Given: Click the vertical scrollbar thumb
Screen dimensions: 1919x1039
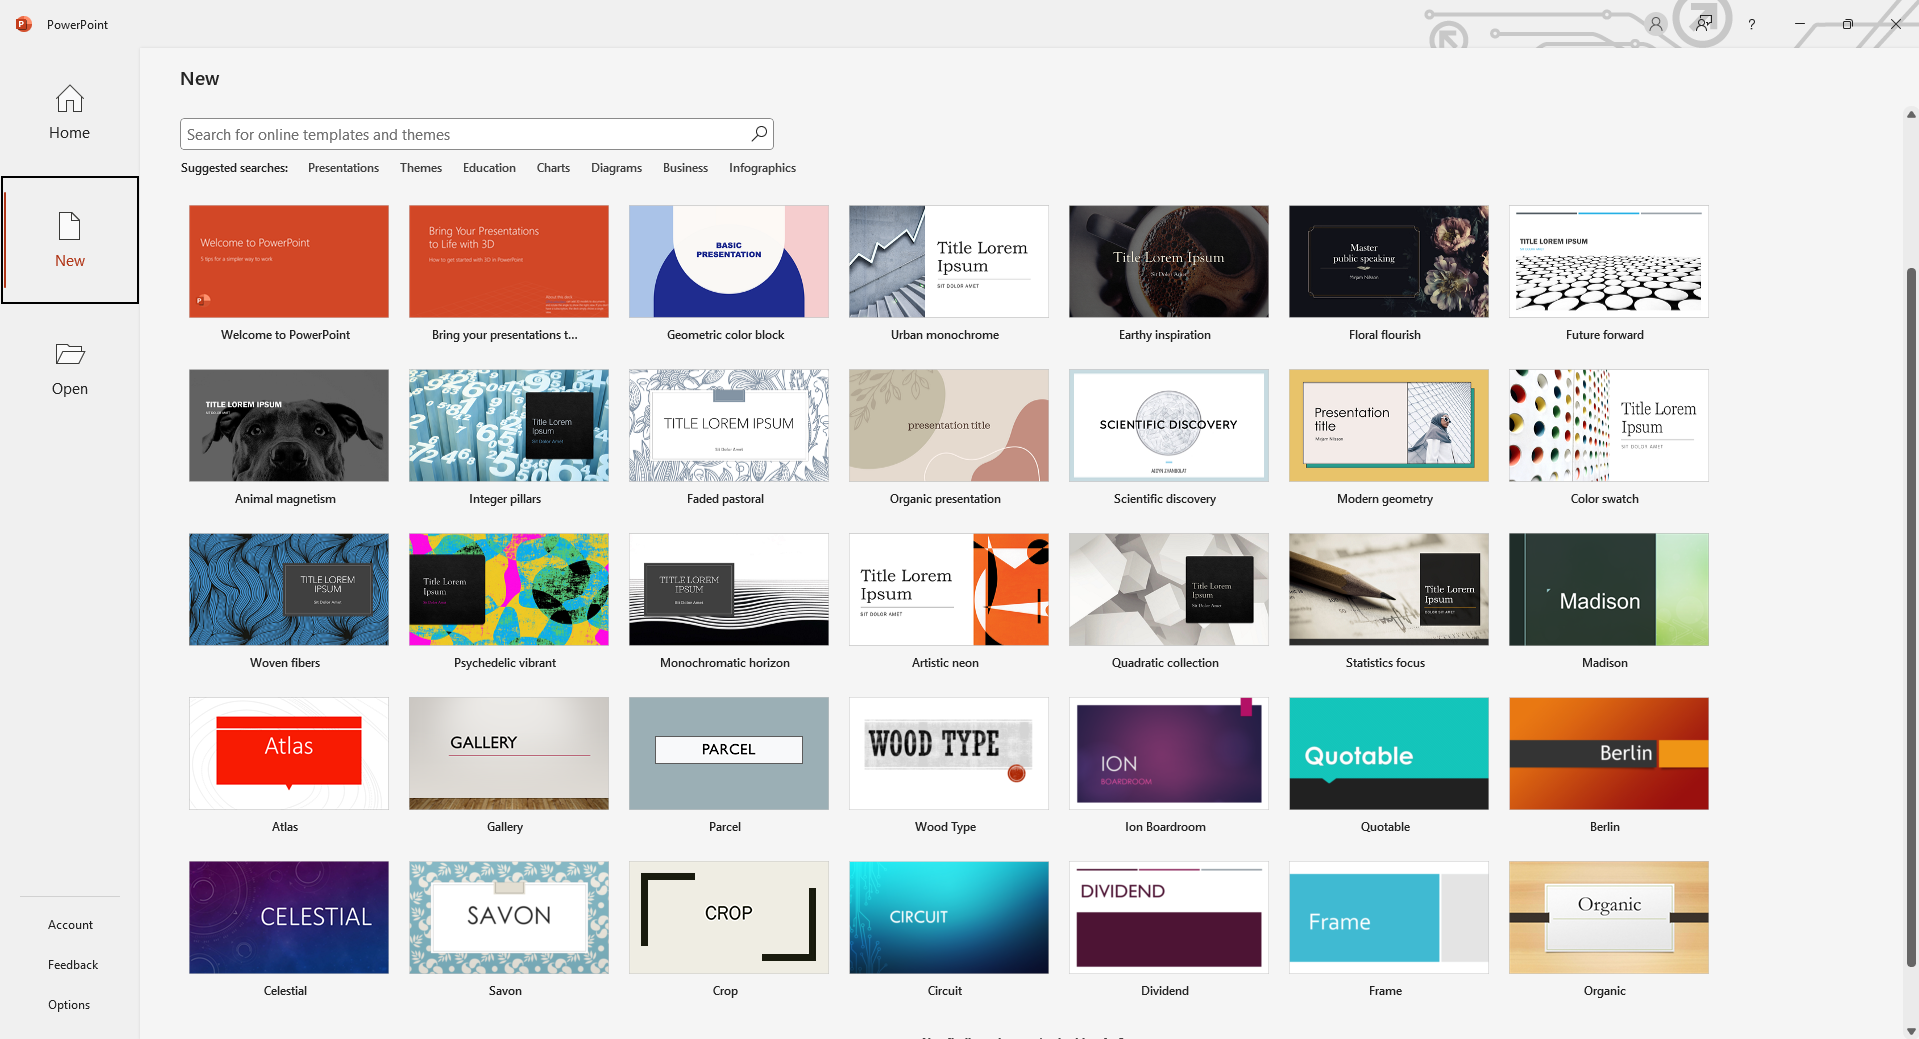Looking at the screenshot, I should (x=1911, y=617).
